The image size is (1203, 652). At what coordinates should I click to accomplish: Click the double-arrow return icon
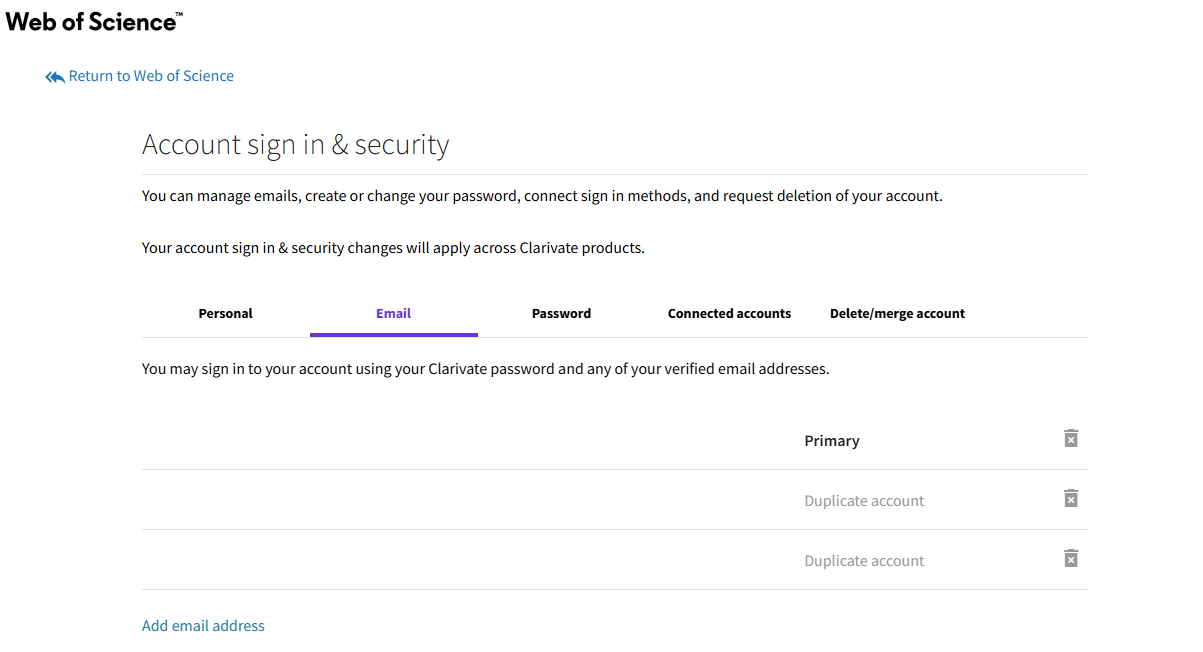pyautogui.click(x=54, y=77)
